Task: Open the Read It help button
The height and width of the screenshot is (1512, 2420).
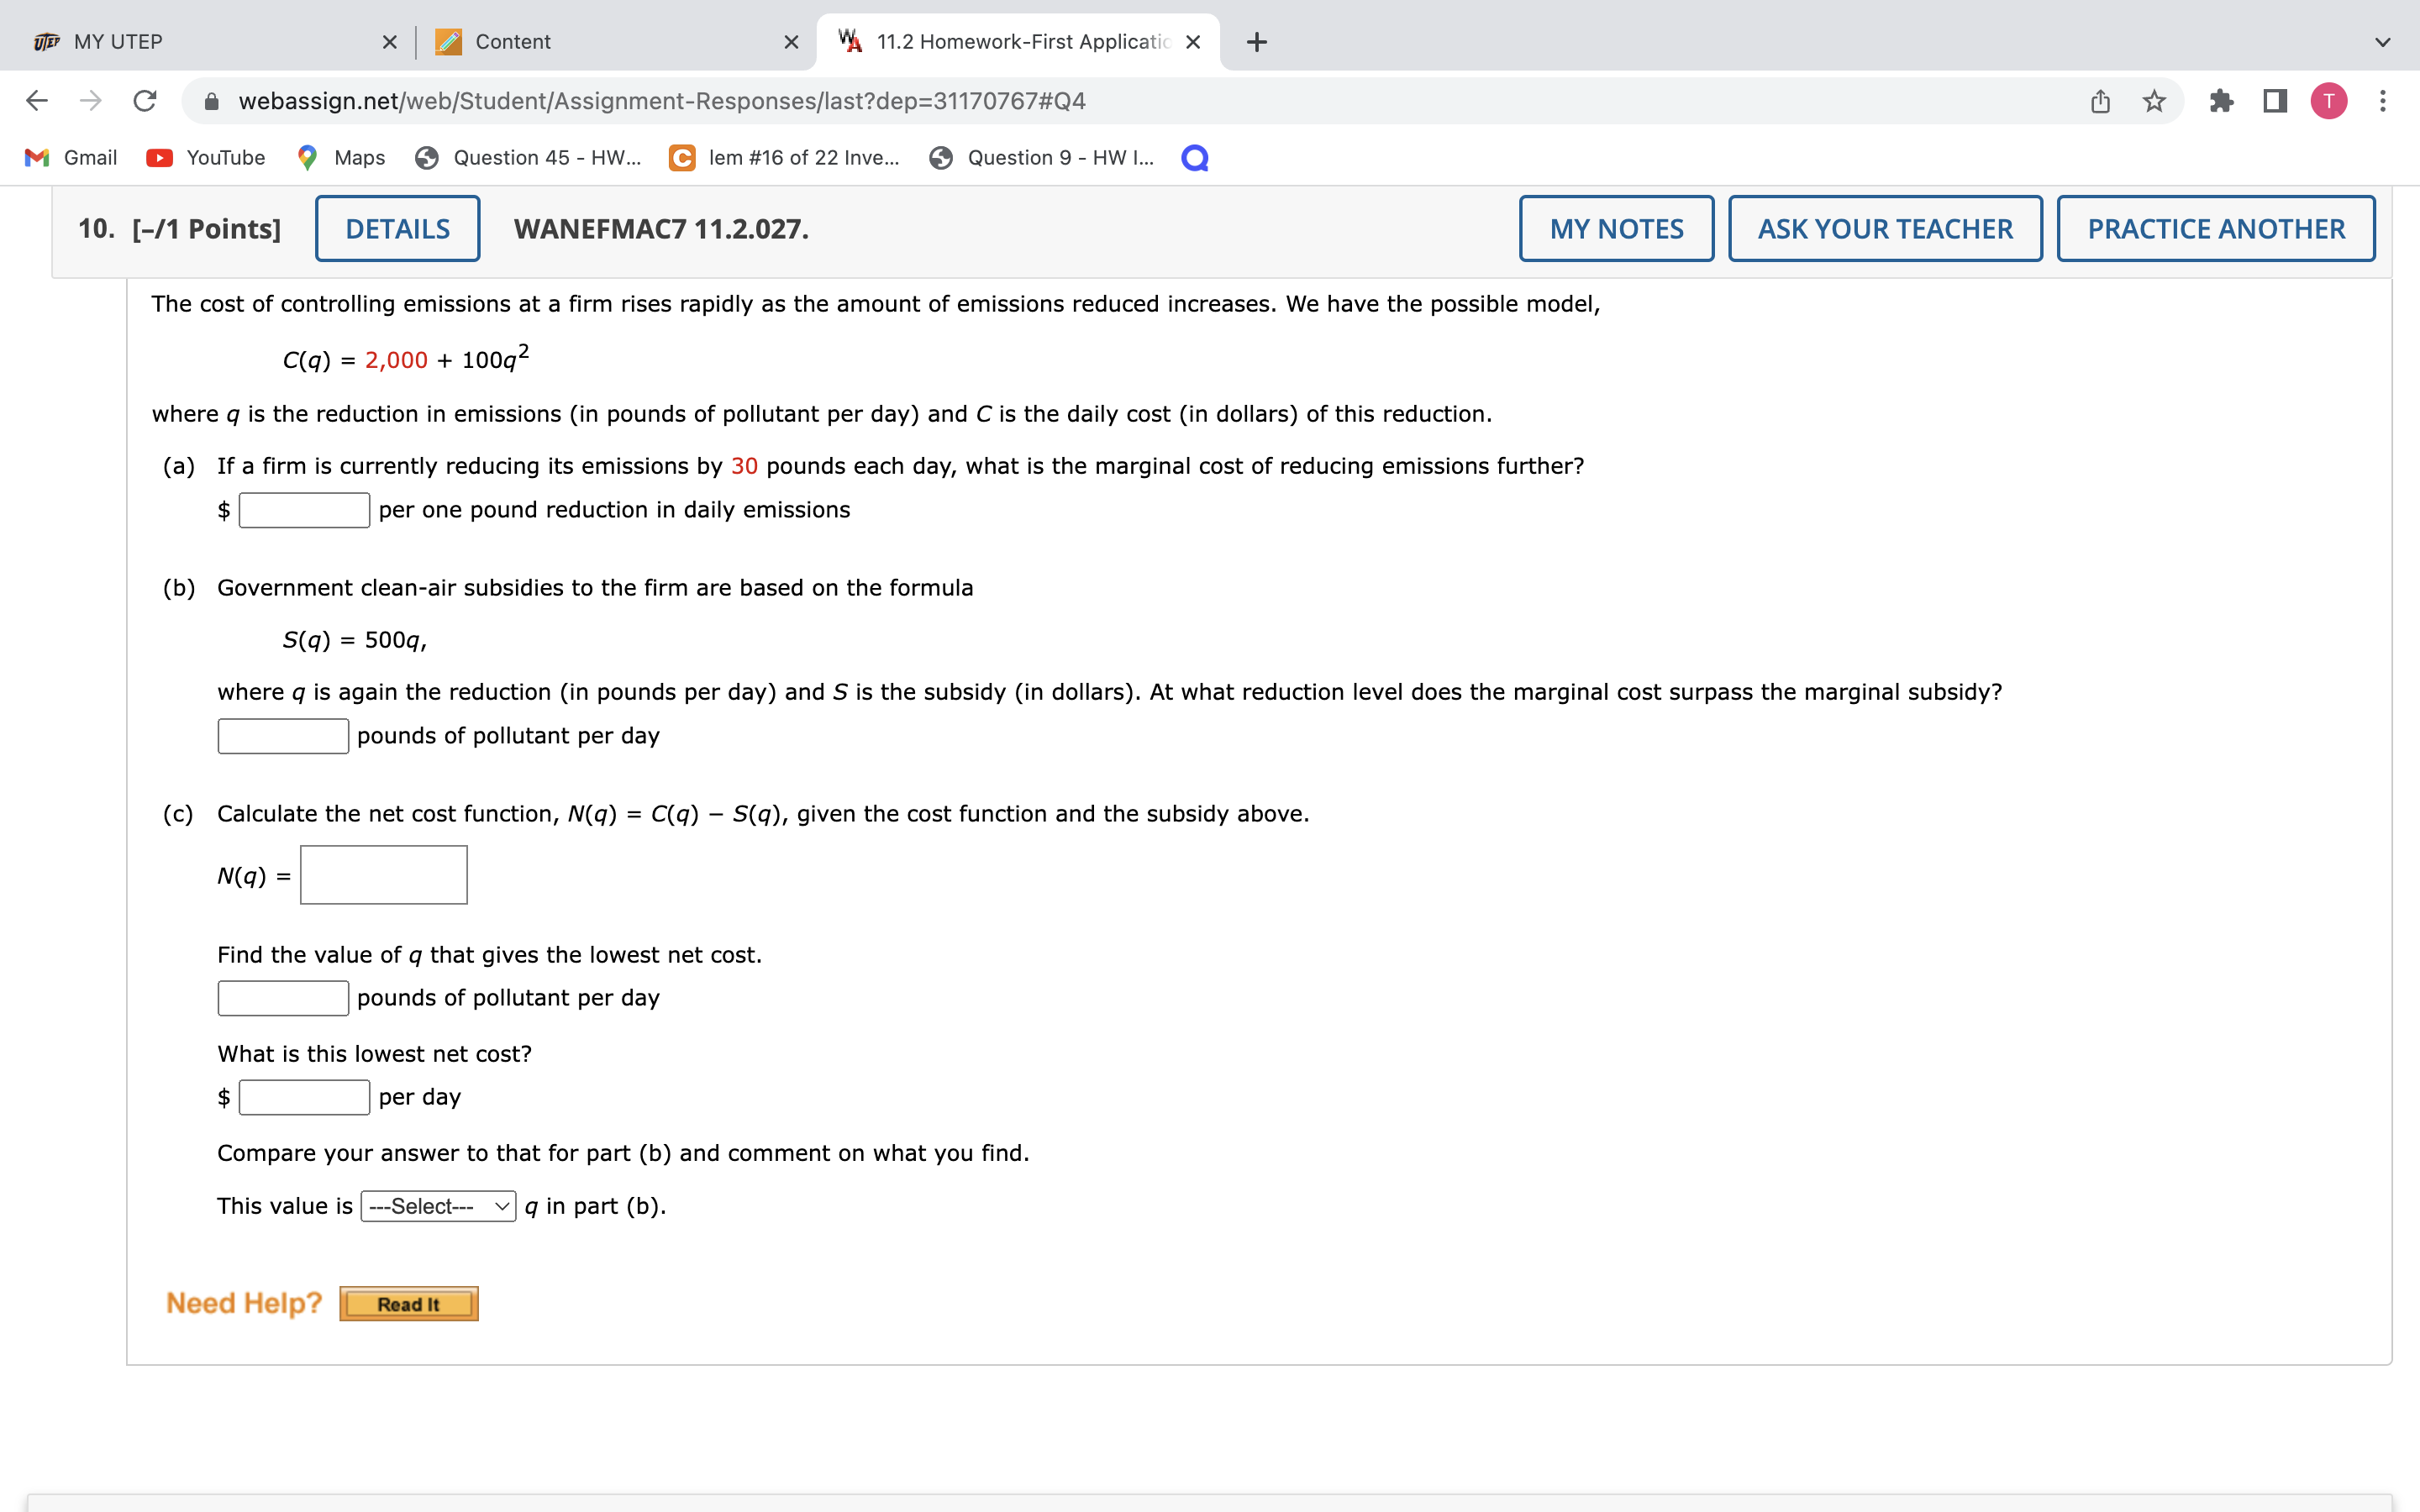Action: tap(408, 1304)
